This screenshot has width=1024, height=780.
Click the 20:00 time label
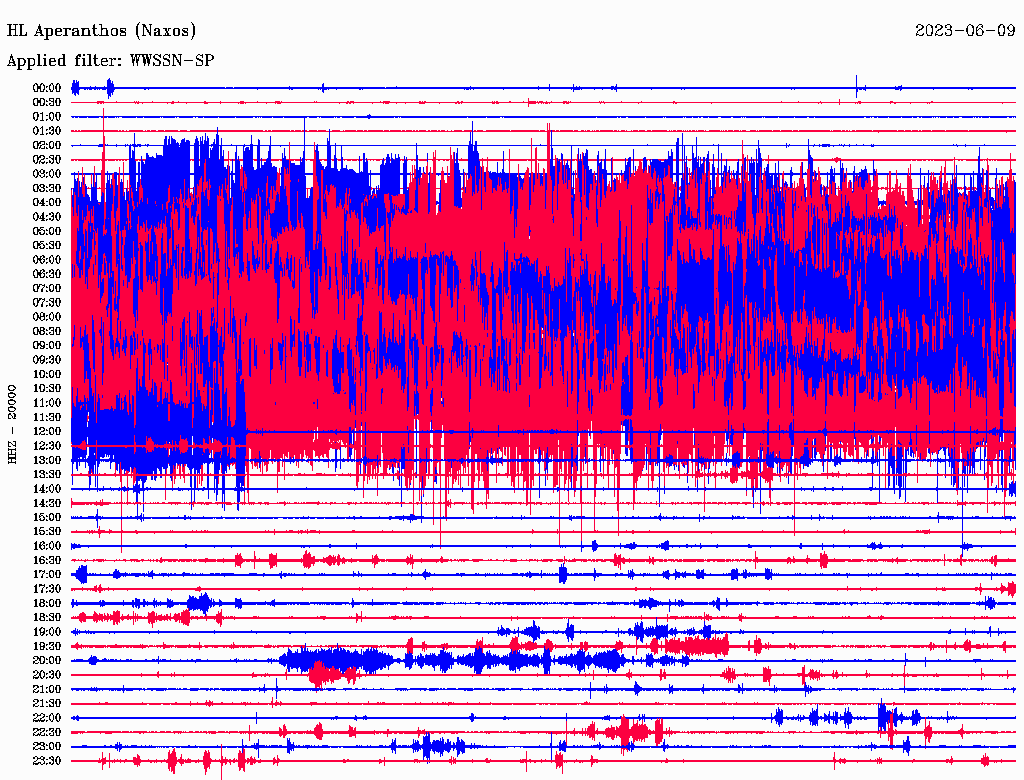click(47, 660)
